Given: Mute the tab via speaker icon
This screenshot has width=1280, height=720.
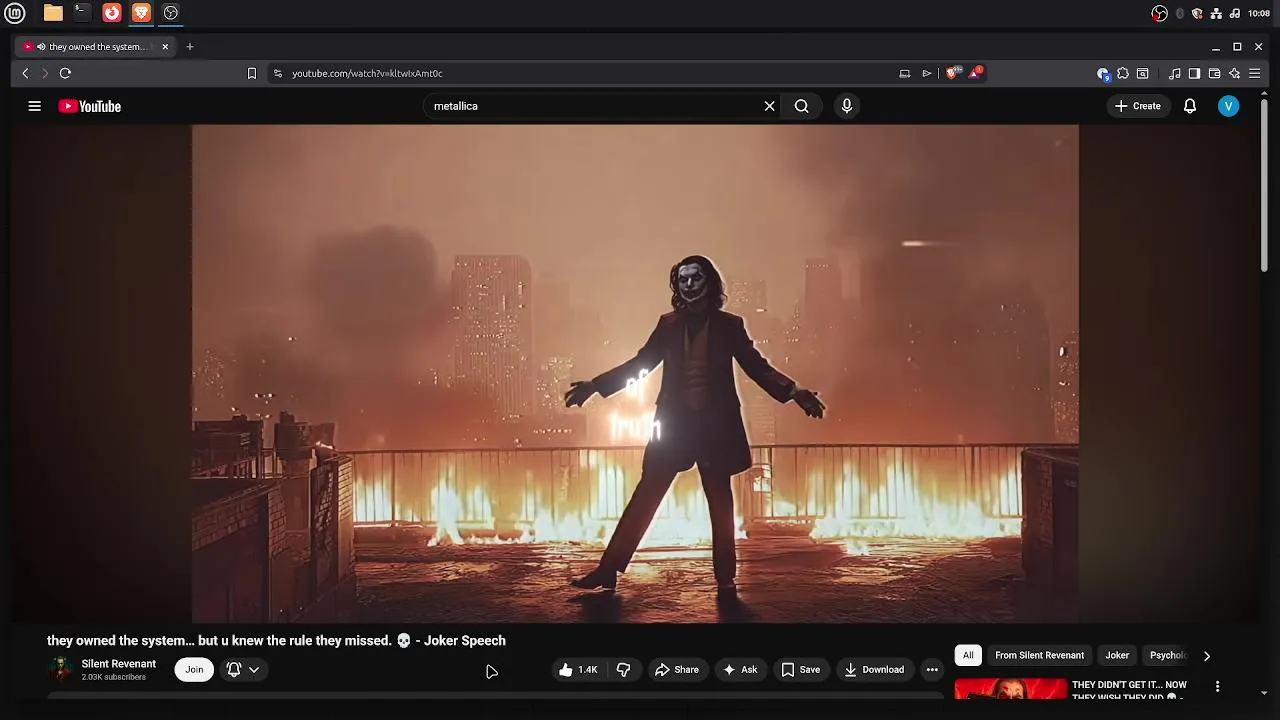Looking at the screenshot, I should (x=41, y=47).
